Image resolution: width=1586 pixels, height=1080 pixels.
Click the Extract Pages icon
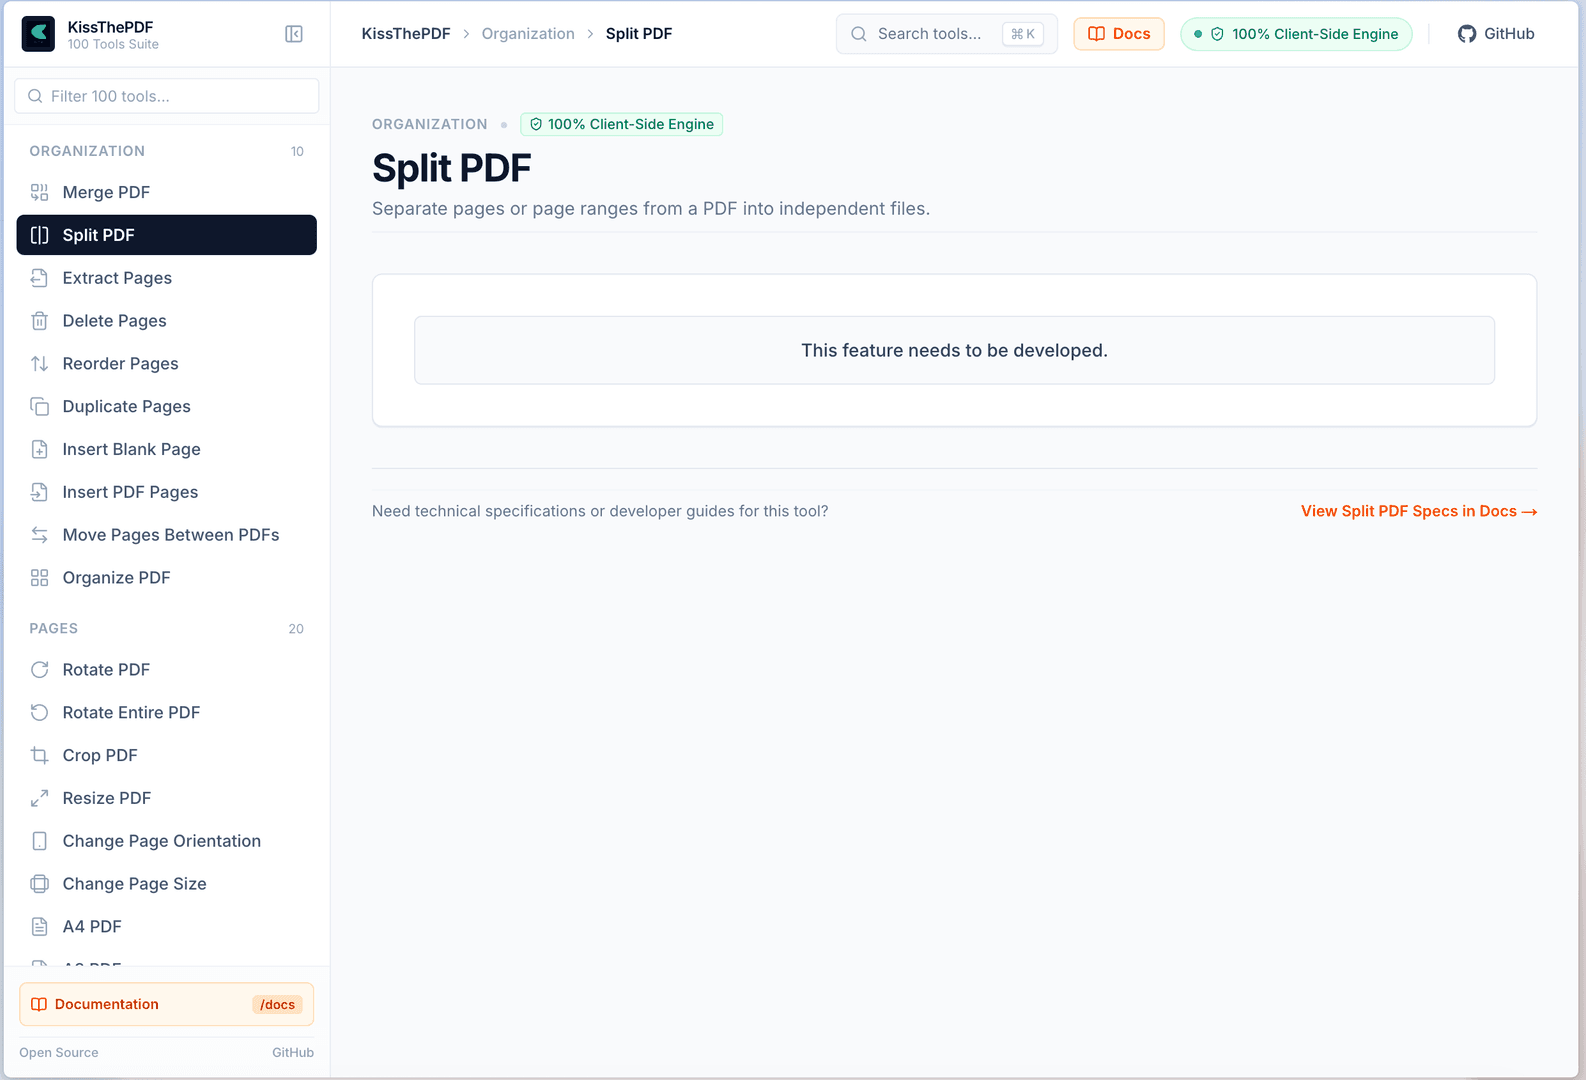(x=39, y=278)
